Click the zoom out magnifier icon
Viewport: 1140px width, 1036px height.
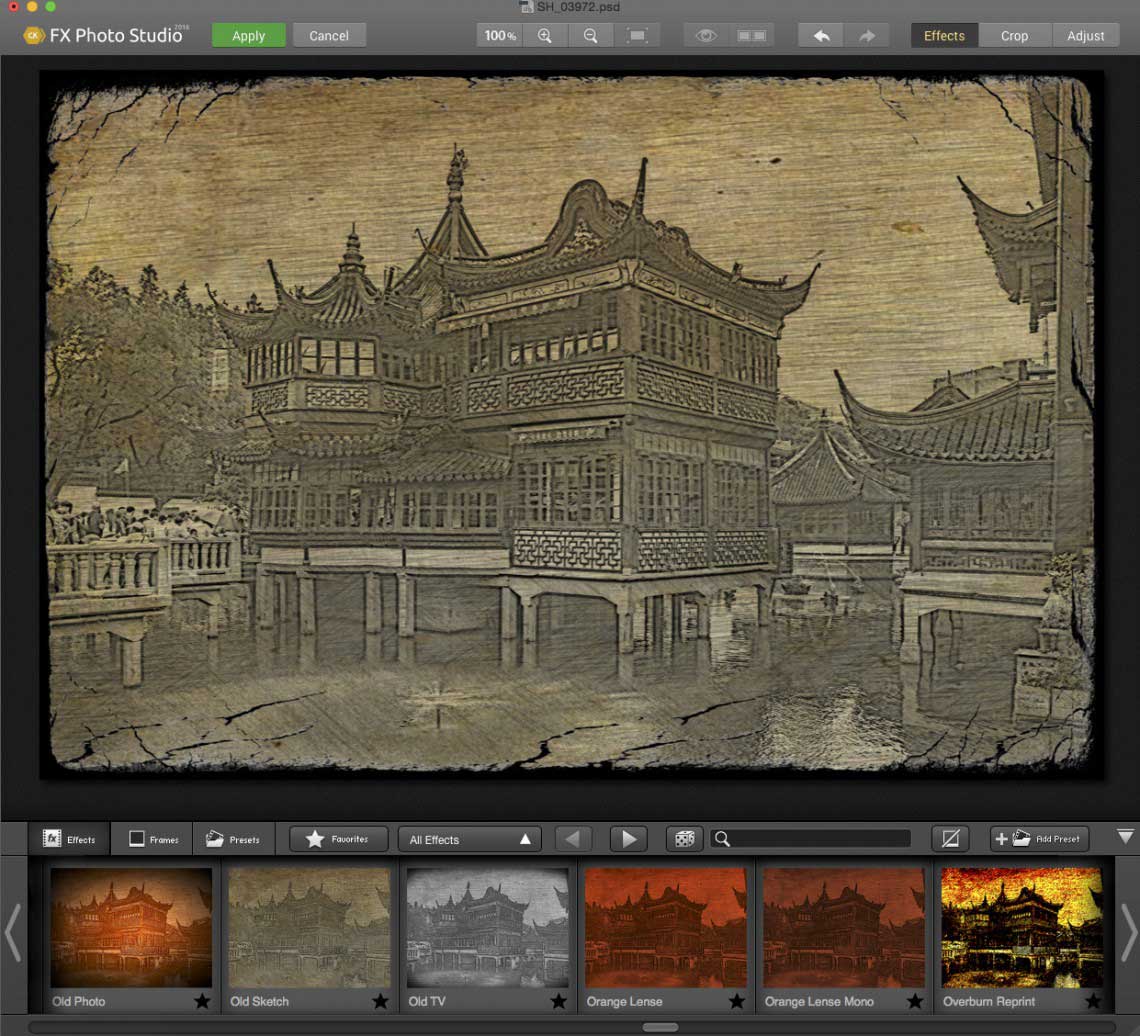[x=591, y=36]
